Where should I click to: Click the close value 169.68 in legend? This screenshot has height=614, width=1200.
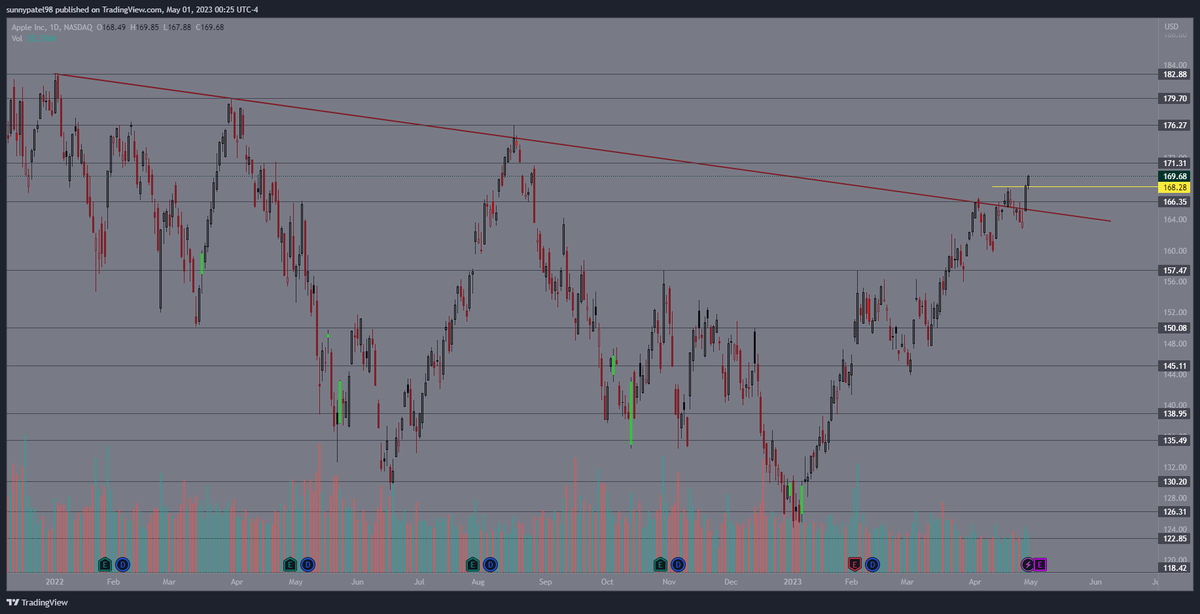(x=213, y=27)
